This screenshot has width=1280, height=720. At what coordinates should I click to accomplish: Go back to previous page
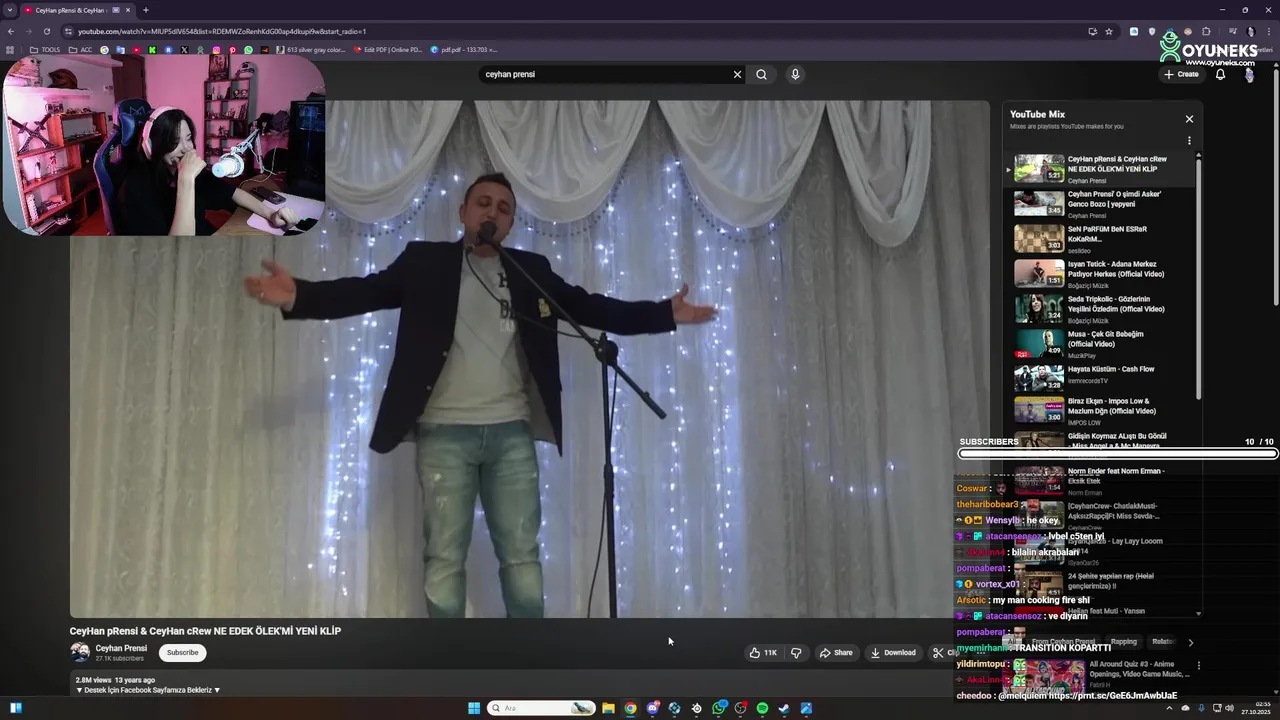[x=11, y=31]
